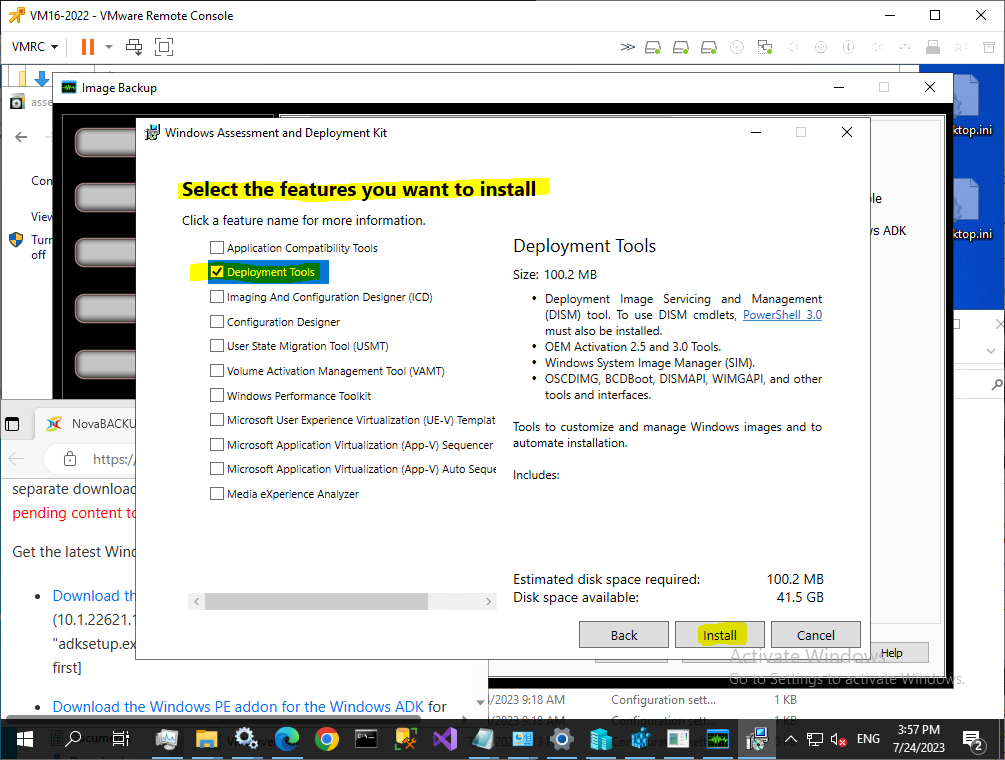Viewport: 1005px width, 760px height.
Task: Expand the VMRC device toolbar double-chevron
Action: tap(627, 47)
